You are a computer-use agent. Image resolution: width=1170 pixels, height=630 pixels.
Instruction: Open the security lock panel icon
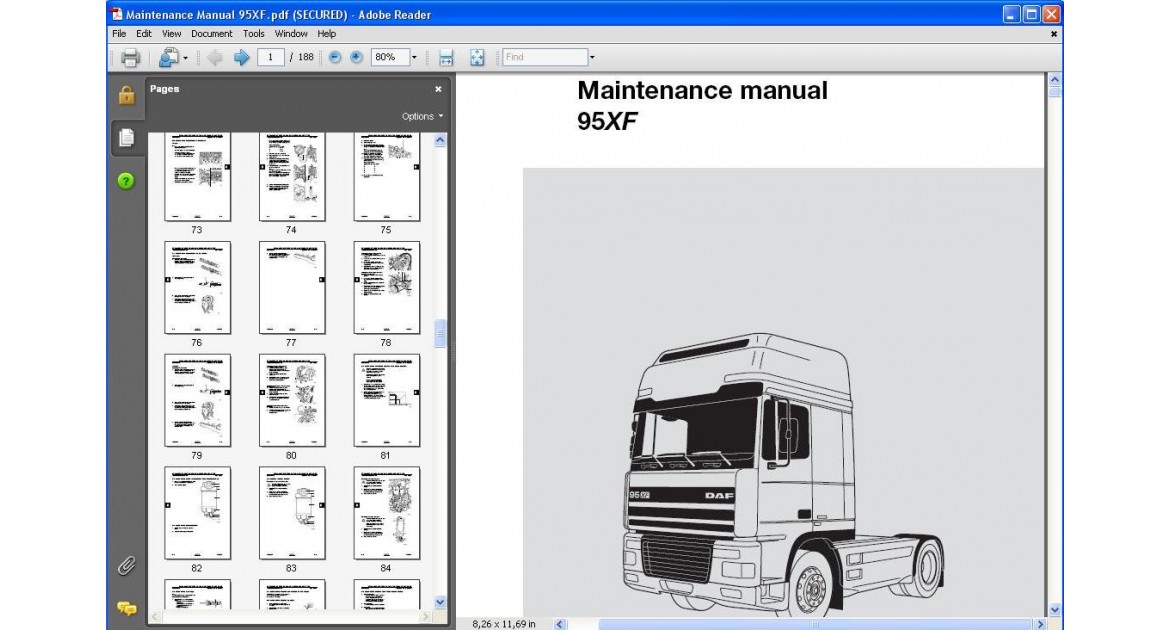point(127,95)
